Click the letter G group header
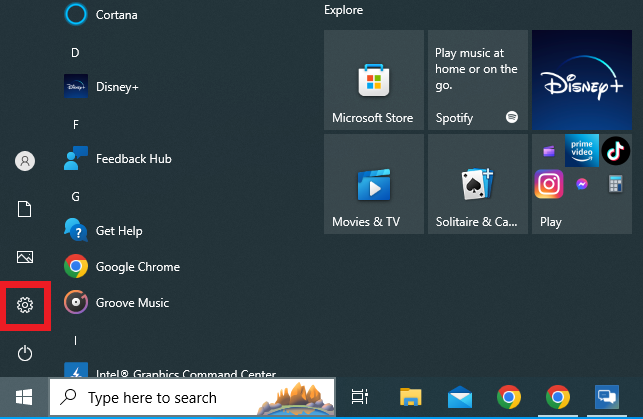This screenshot has height=419, width=643. pos(75,197)
